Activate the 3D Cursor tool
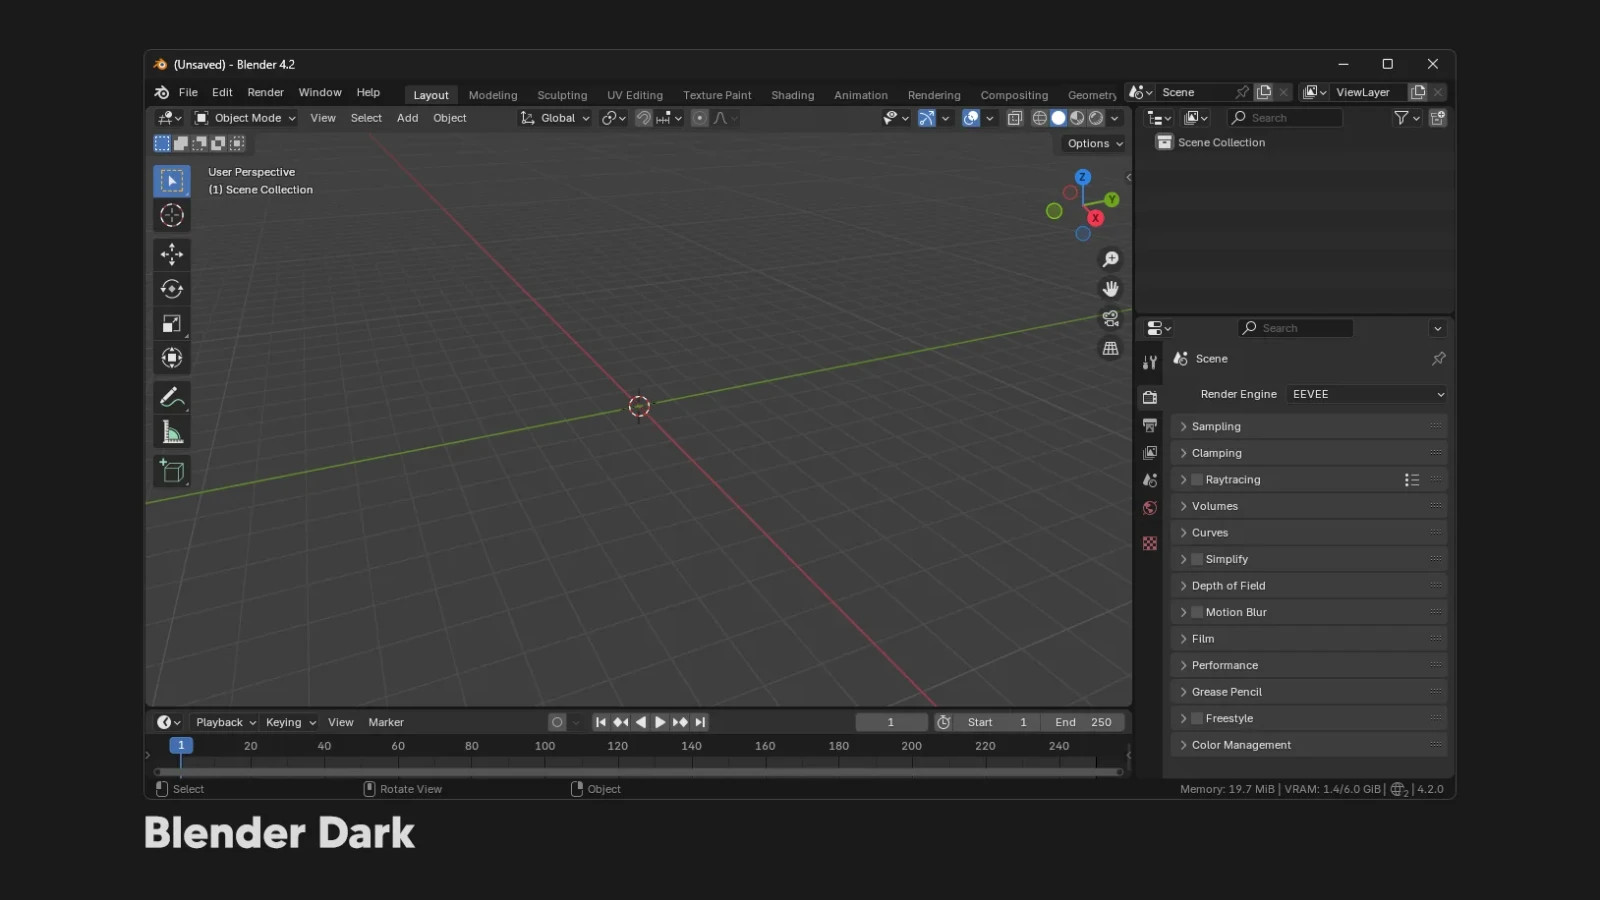Viewport: 1600px width, 900px height. pyautogui.click(x=172, y=215)
